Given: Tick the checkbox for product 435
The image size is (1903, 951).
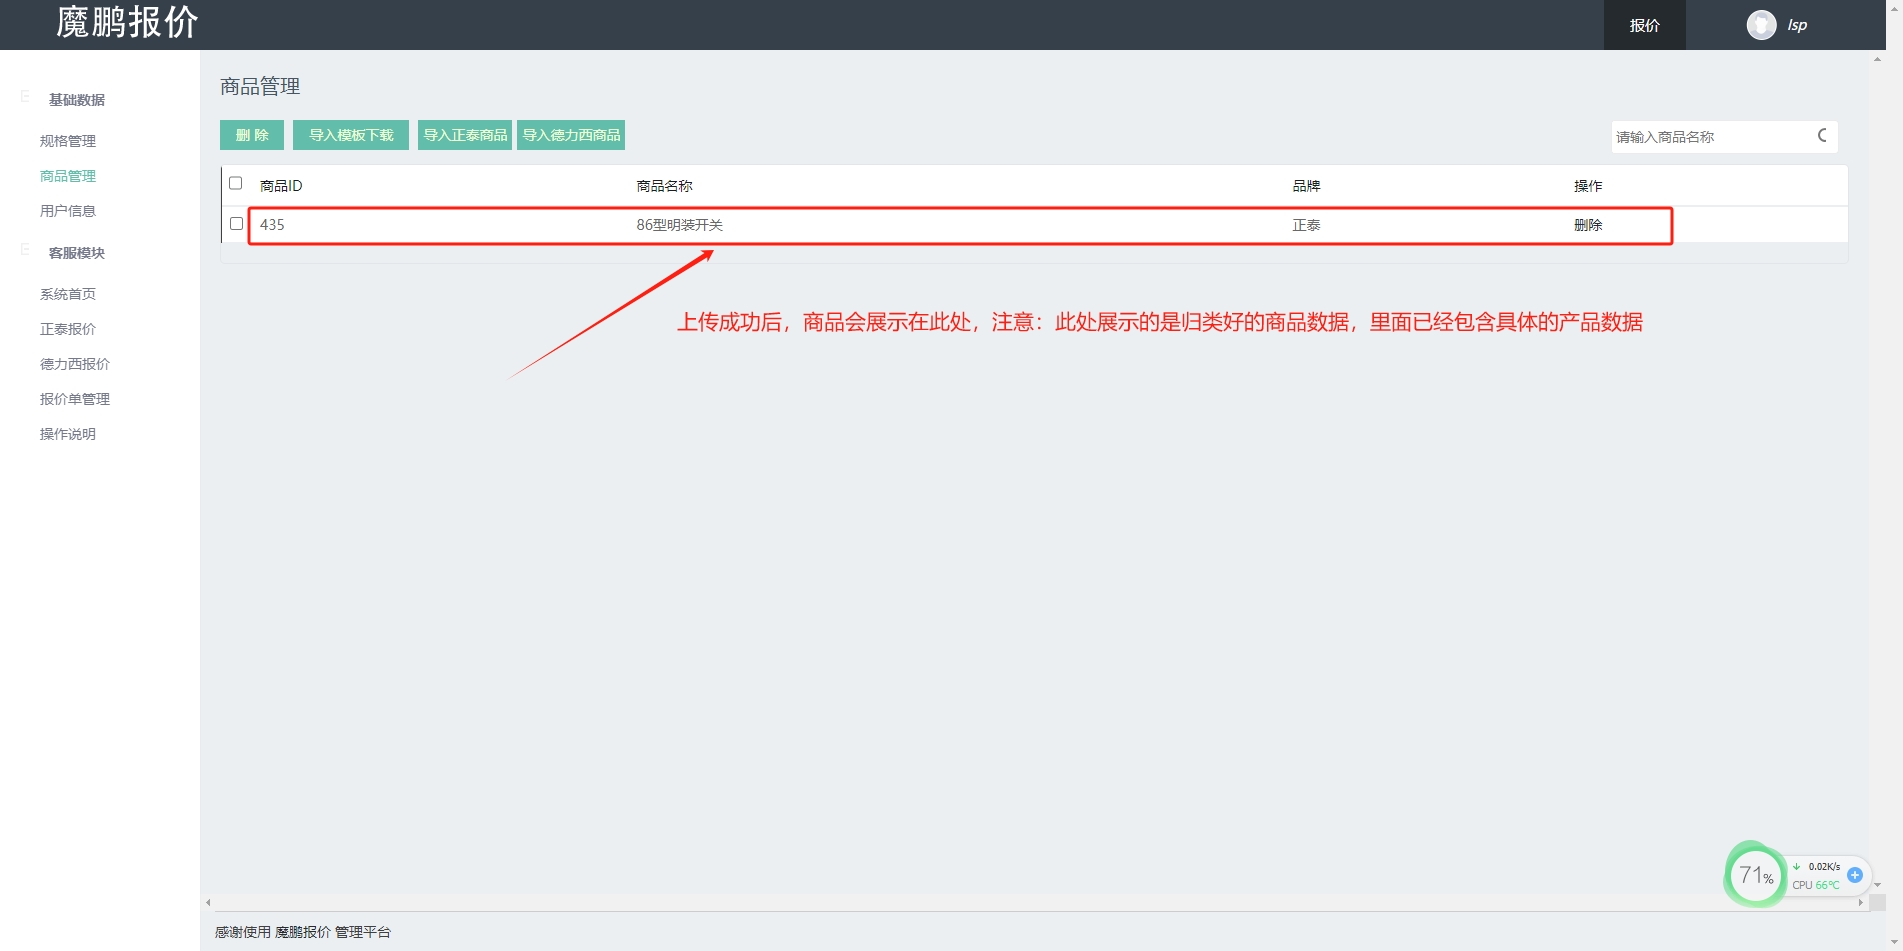Looking at the screenshot, I should click(236, 224).
